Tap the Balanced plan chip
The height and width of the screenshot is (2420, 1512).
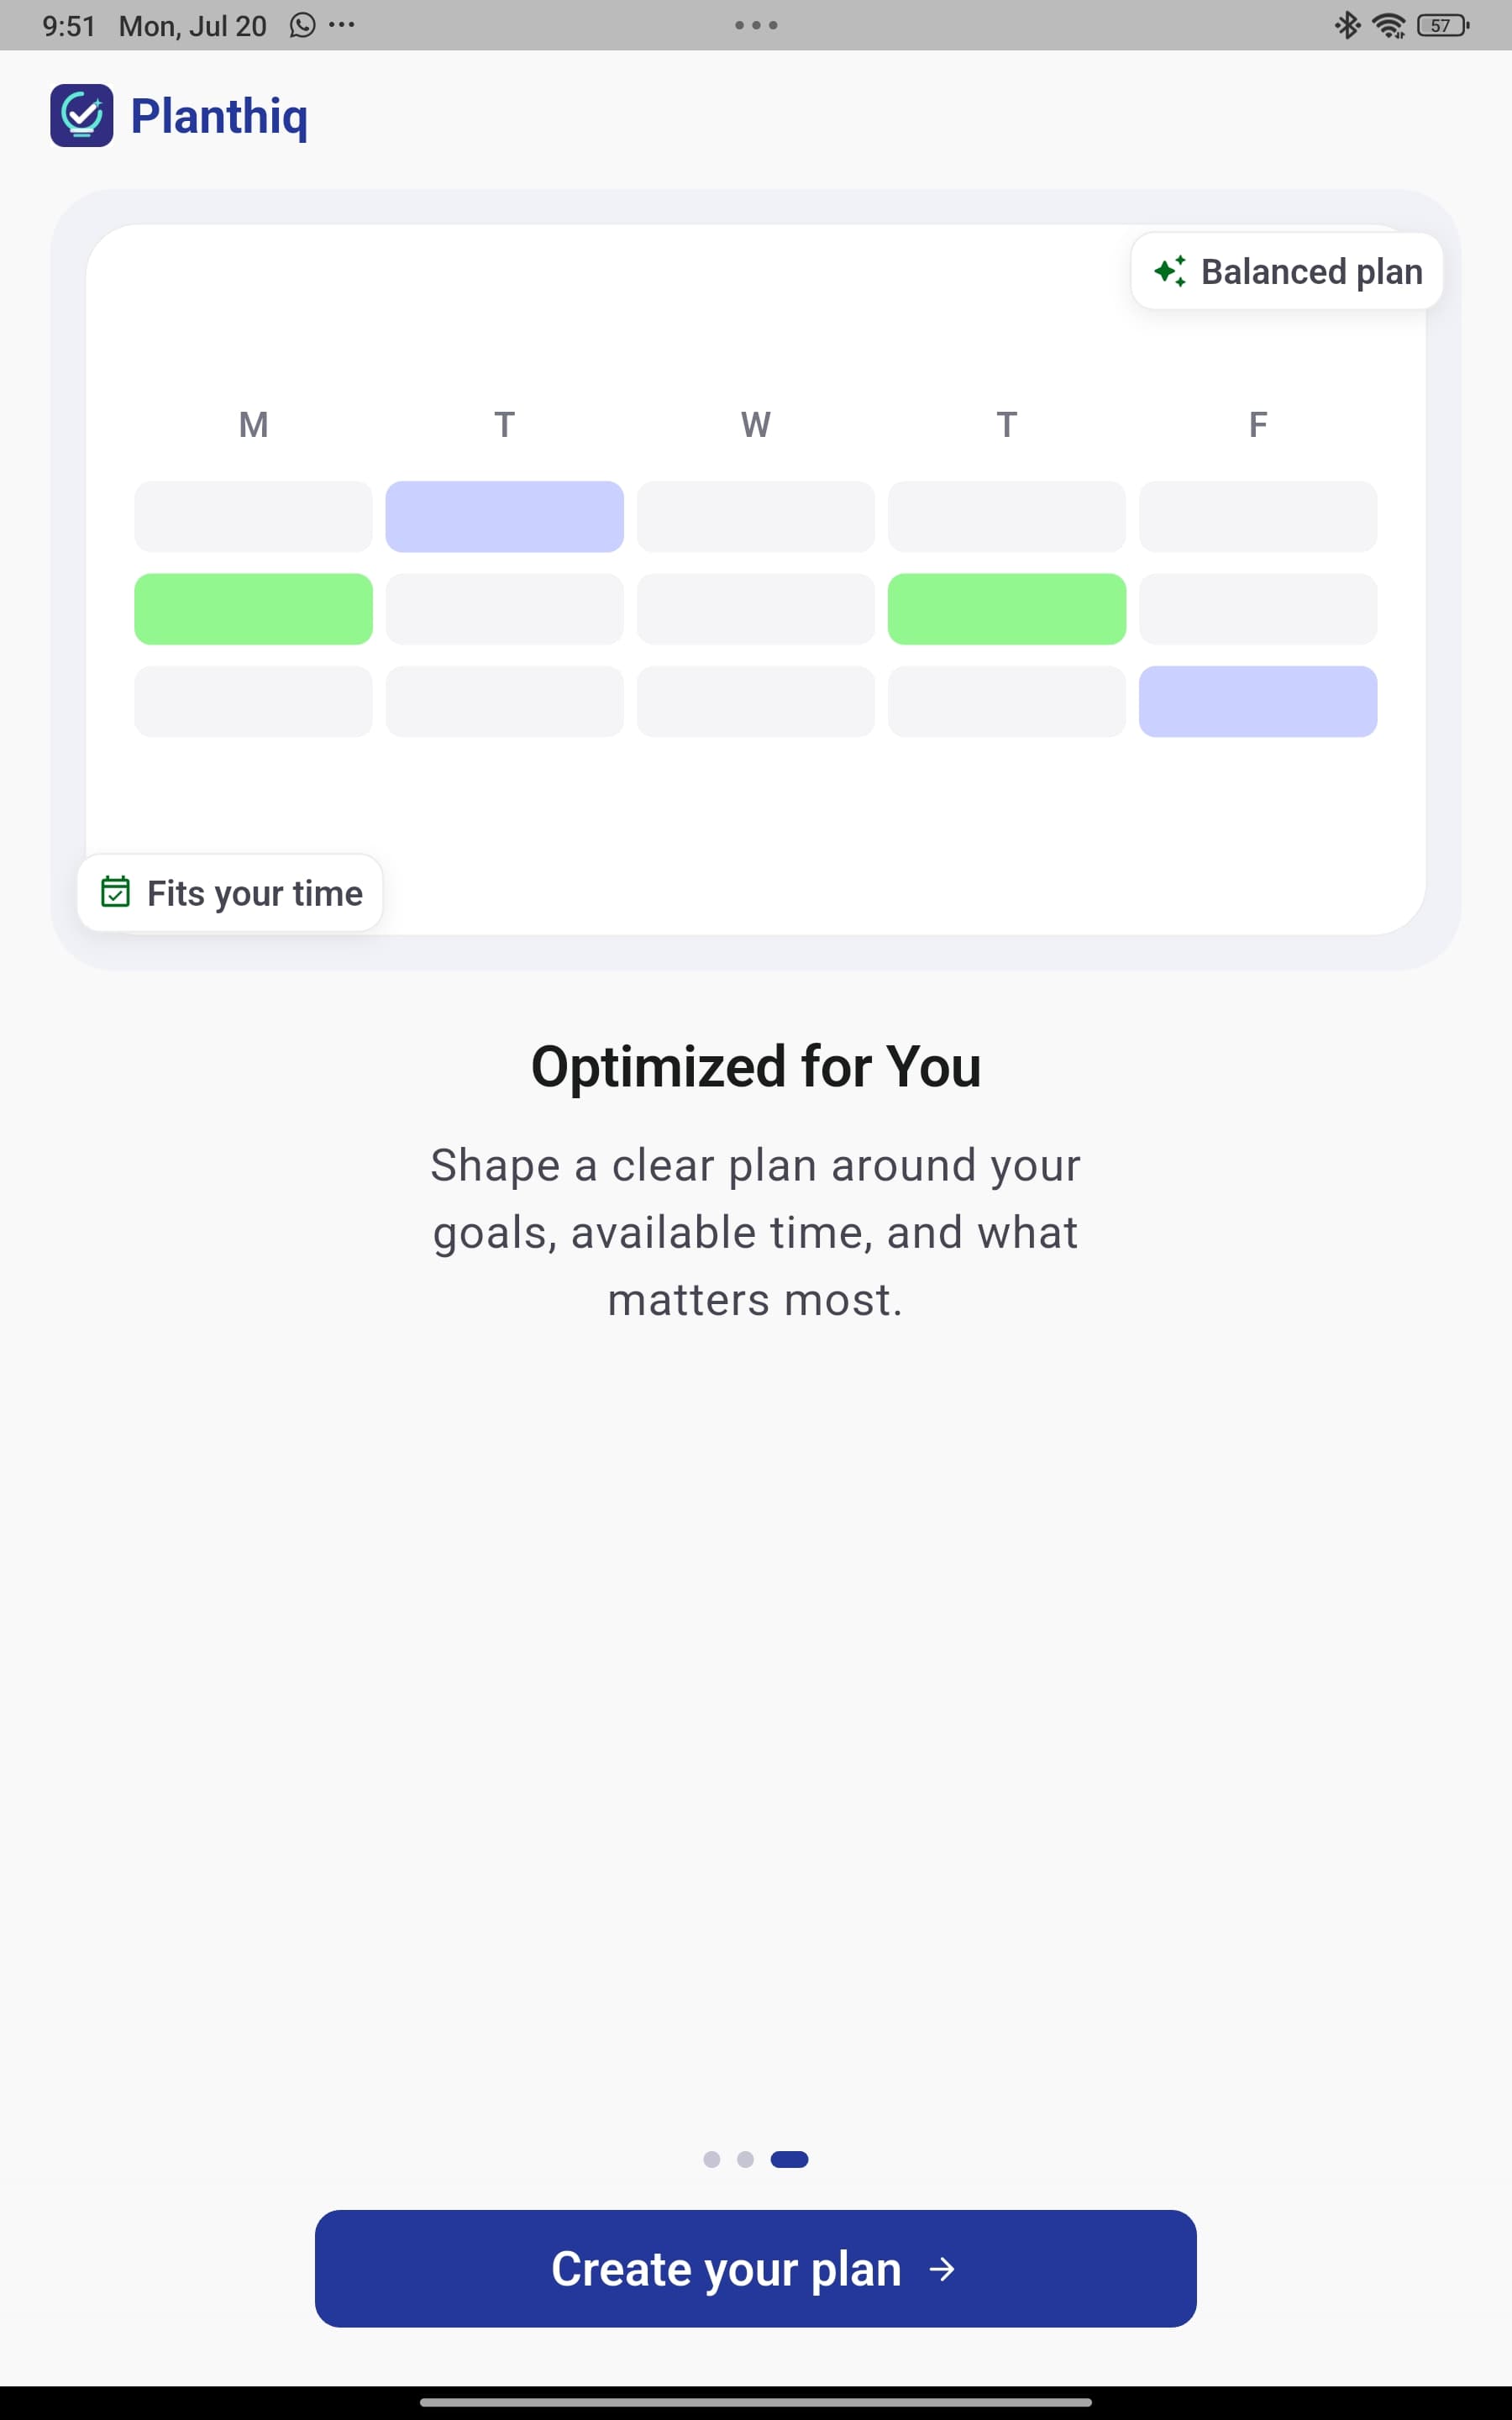click(1287, 271)
